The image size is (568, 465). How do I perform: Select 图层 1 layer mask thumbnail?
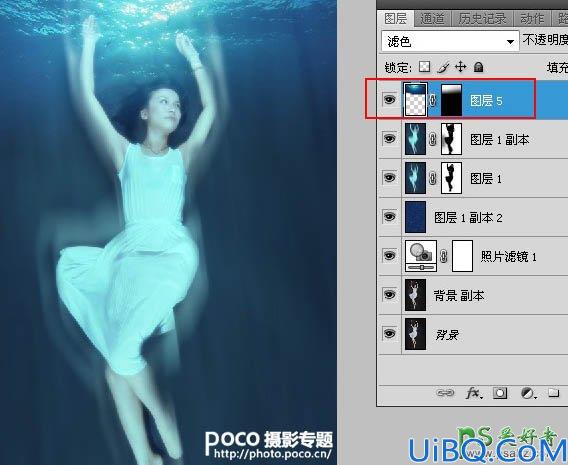click(451, 178)
